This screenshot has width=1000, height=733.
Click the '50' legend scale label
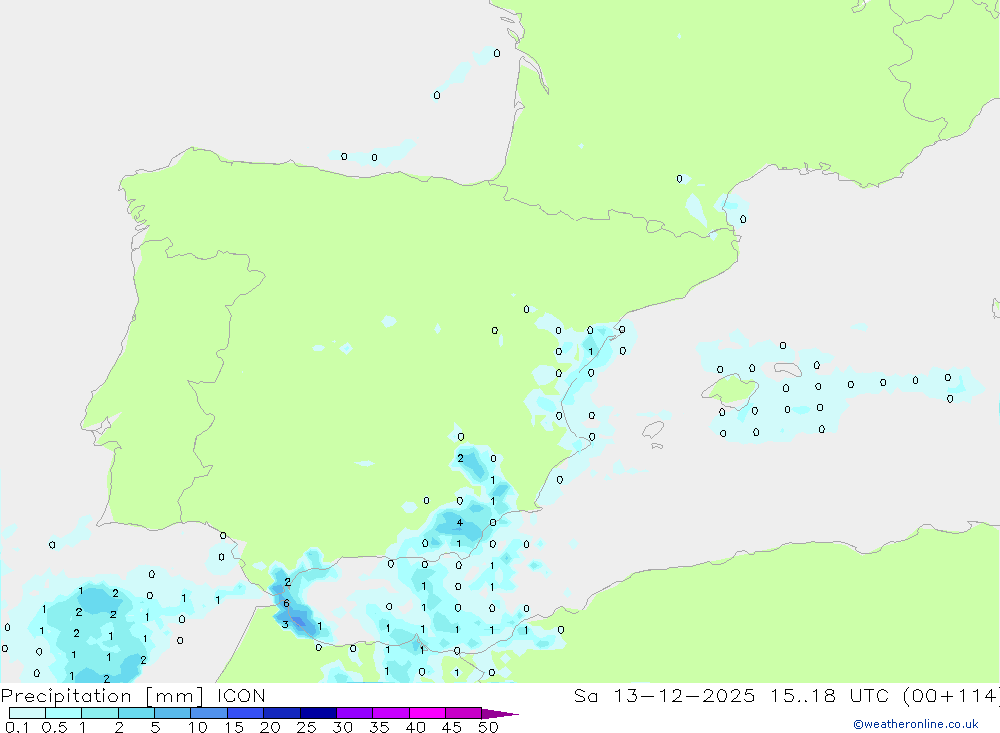[488, 727]
